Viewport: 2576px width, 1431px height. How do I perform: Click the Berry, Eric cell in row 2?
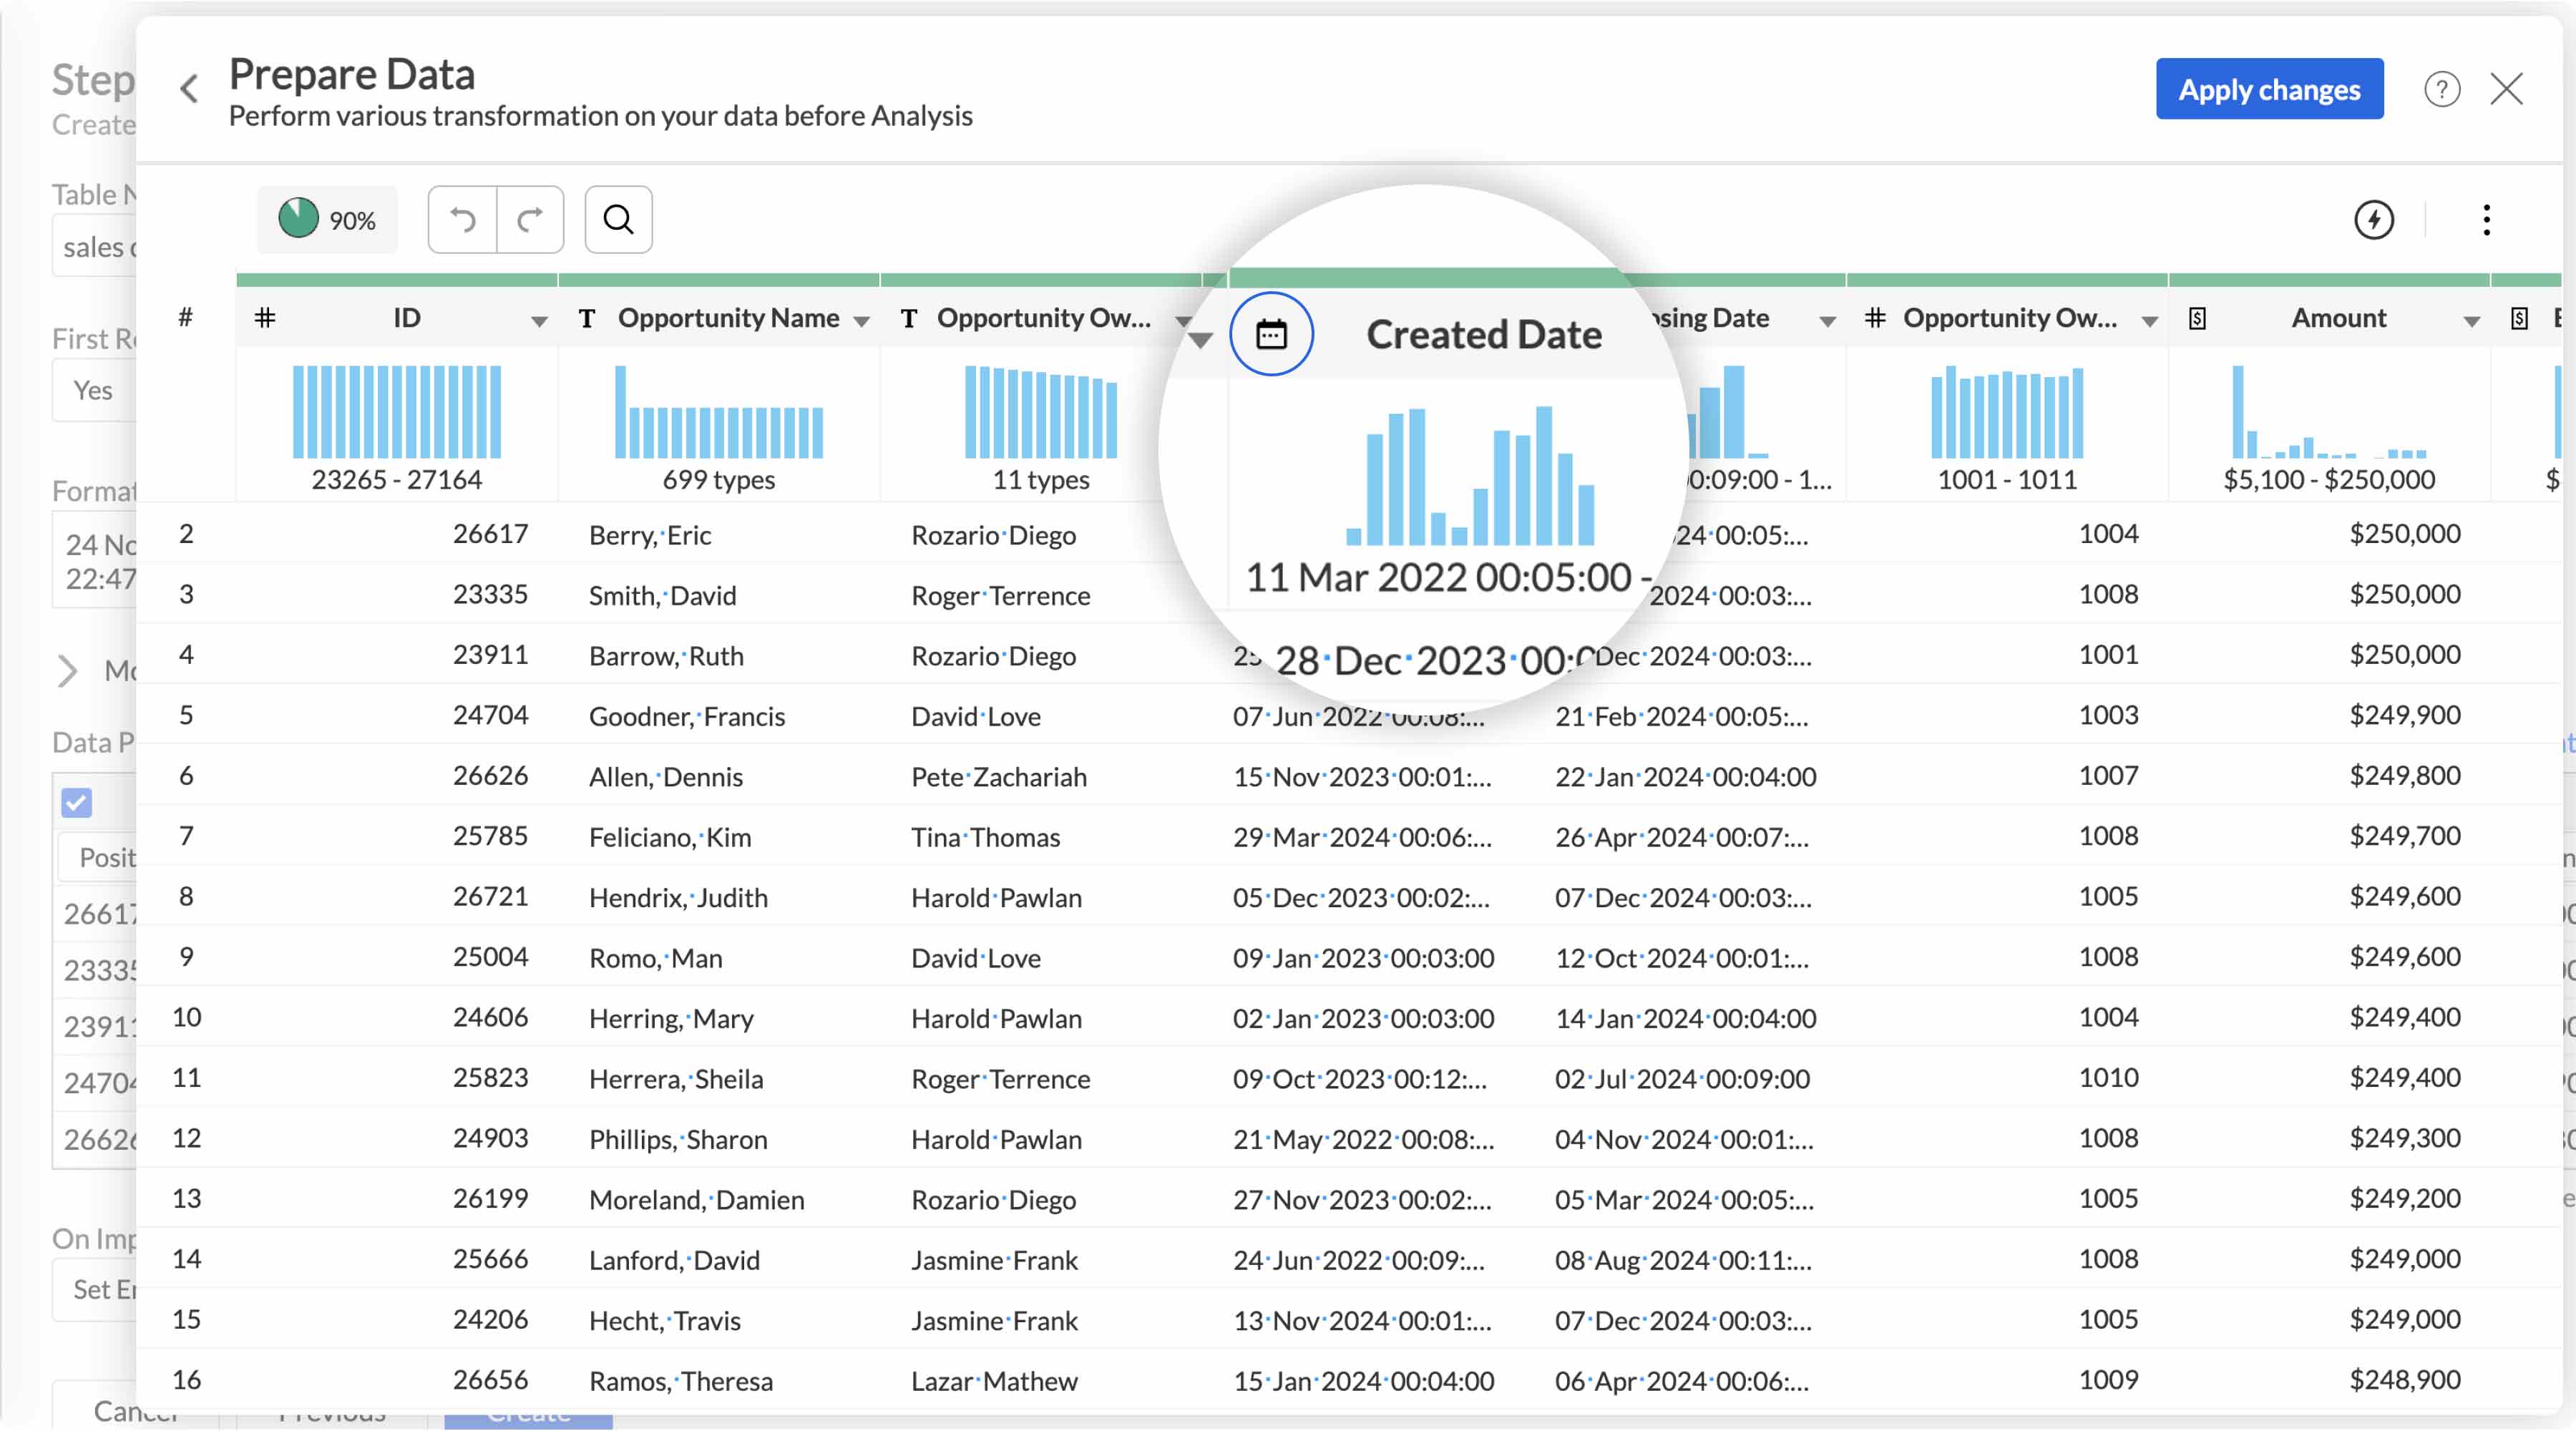click(650, 535)
